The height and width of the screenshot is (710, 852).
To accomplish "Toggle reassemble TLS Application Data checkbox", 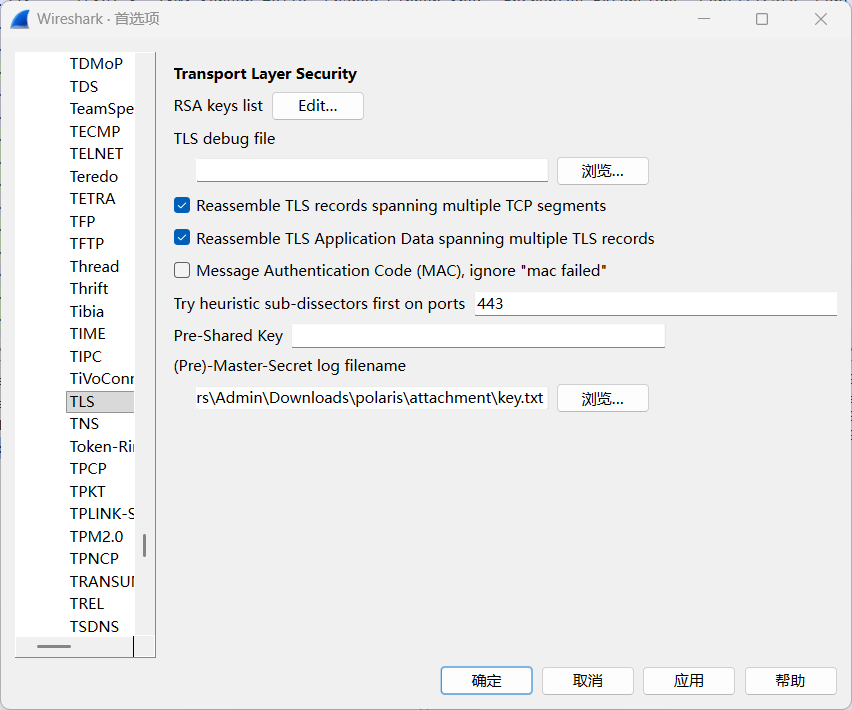I will coord(182,239).
